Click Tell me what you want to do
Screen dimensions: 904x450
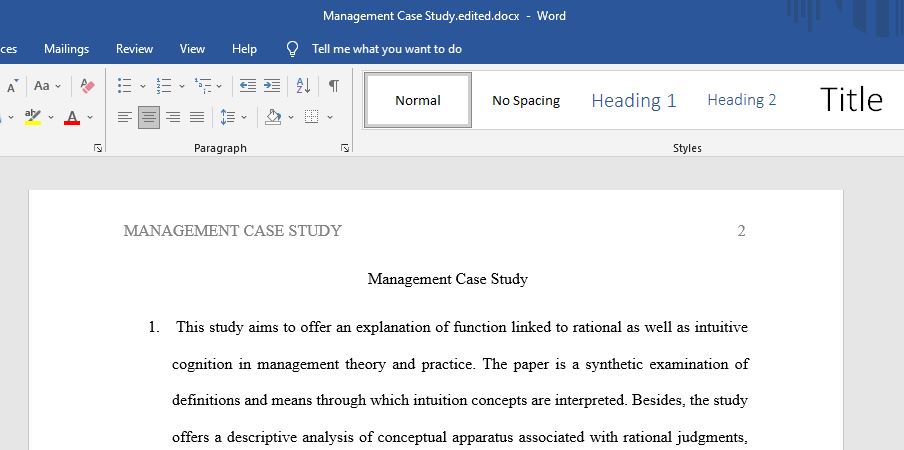(x=387, y=49)
